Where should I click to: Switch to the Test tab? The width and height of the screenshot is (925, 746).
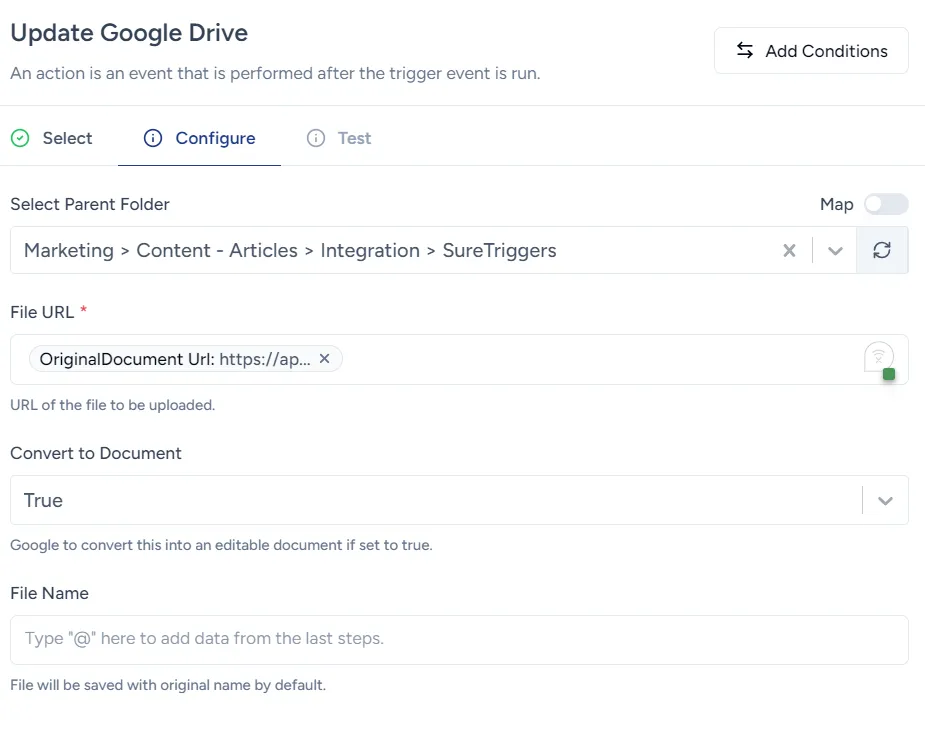tap(355, 138)
